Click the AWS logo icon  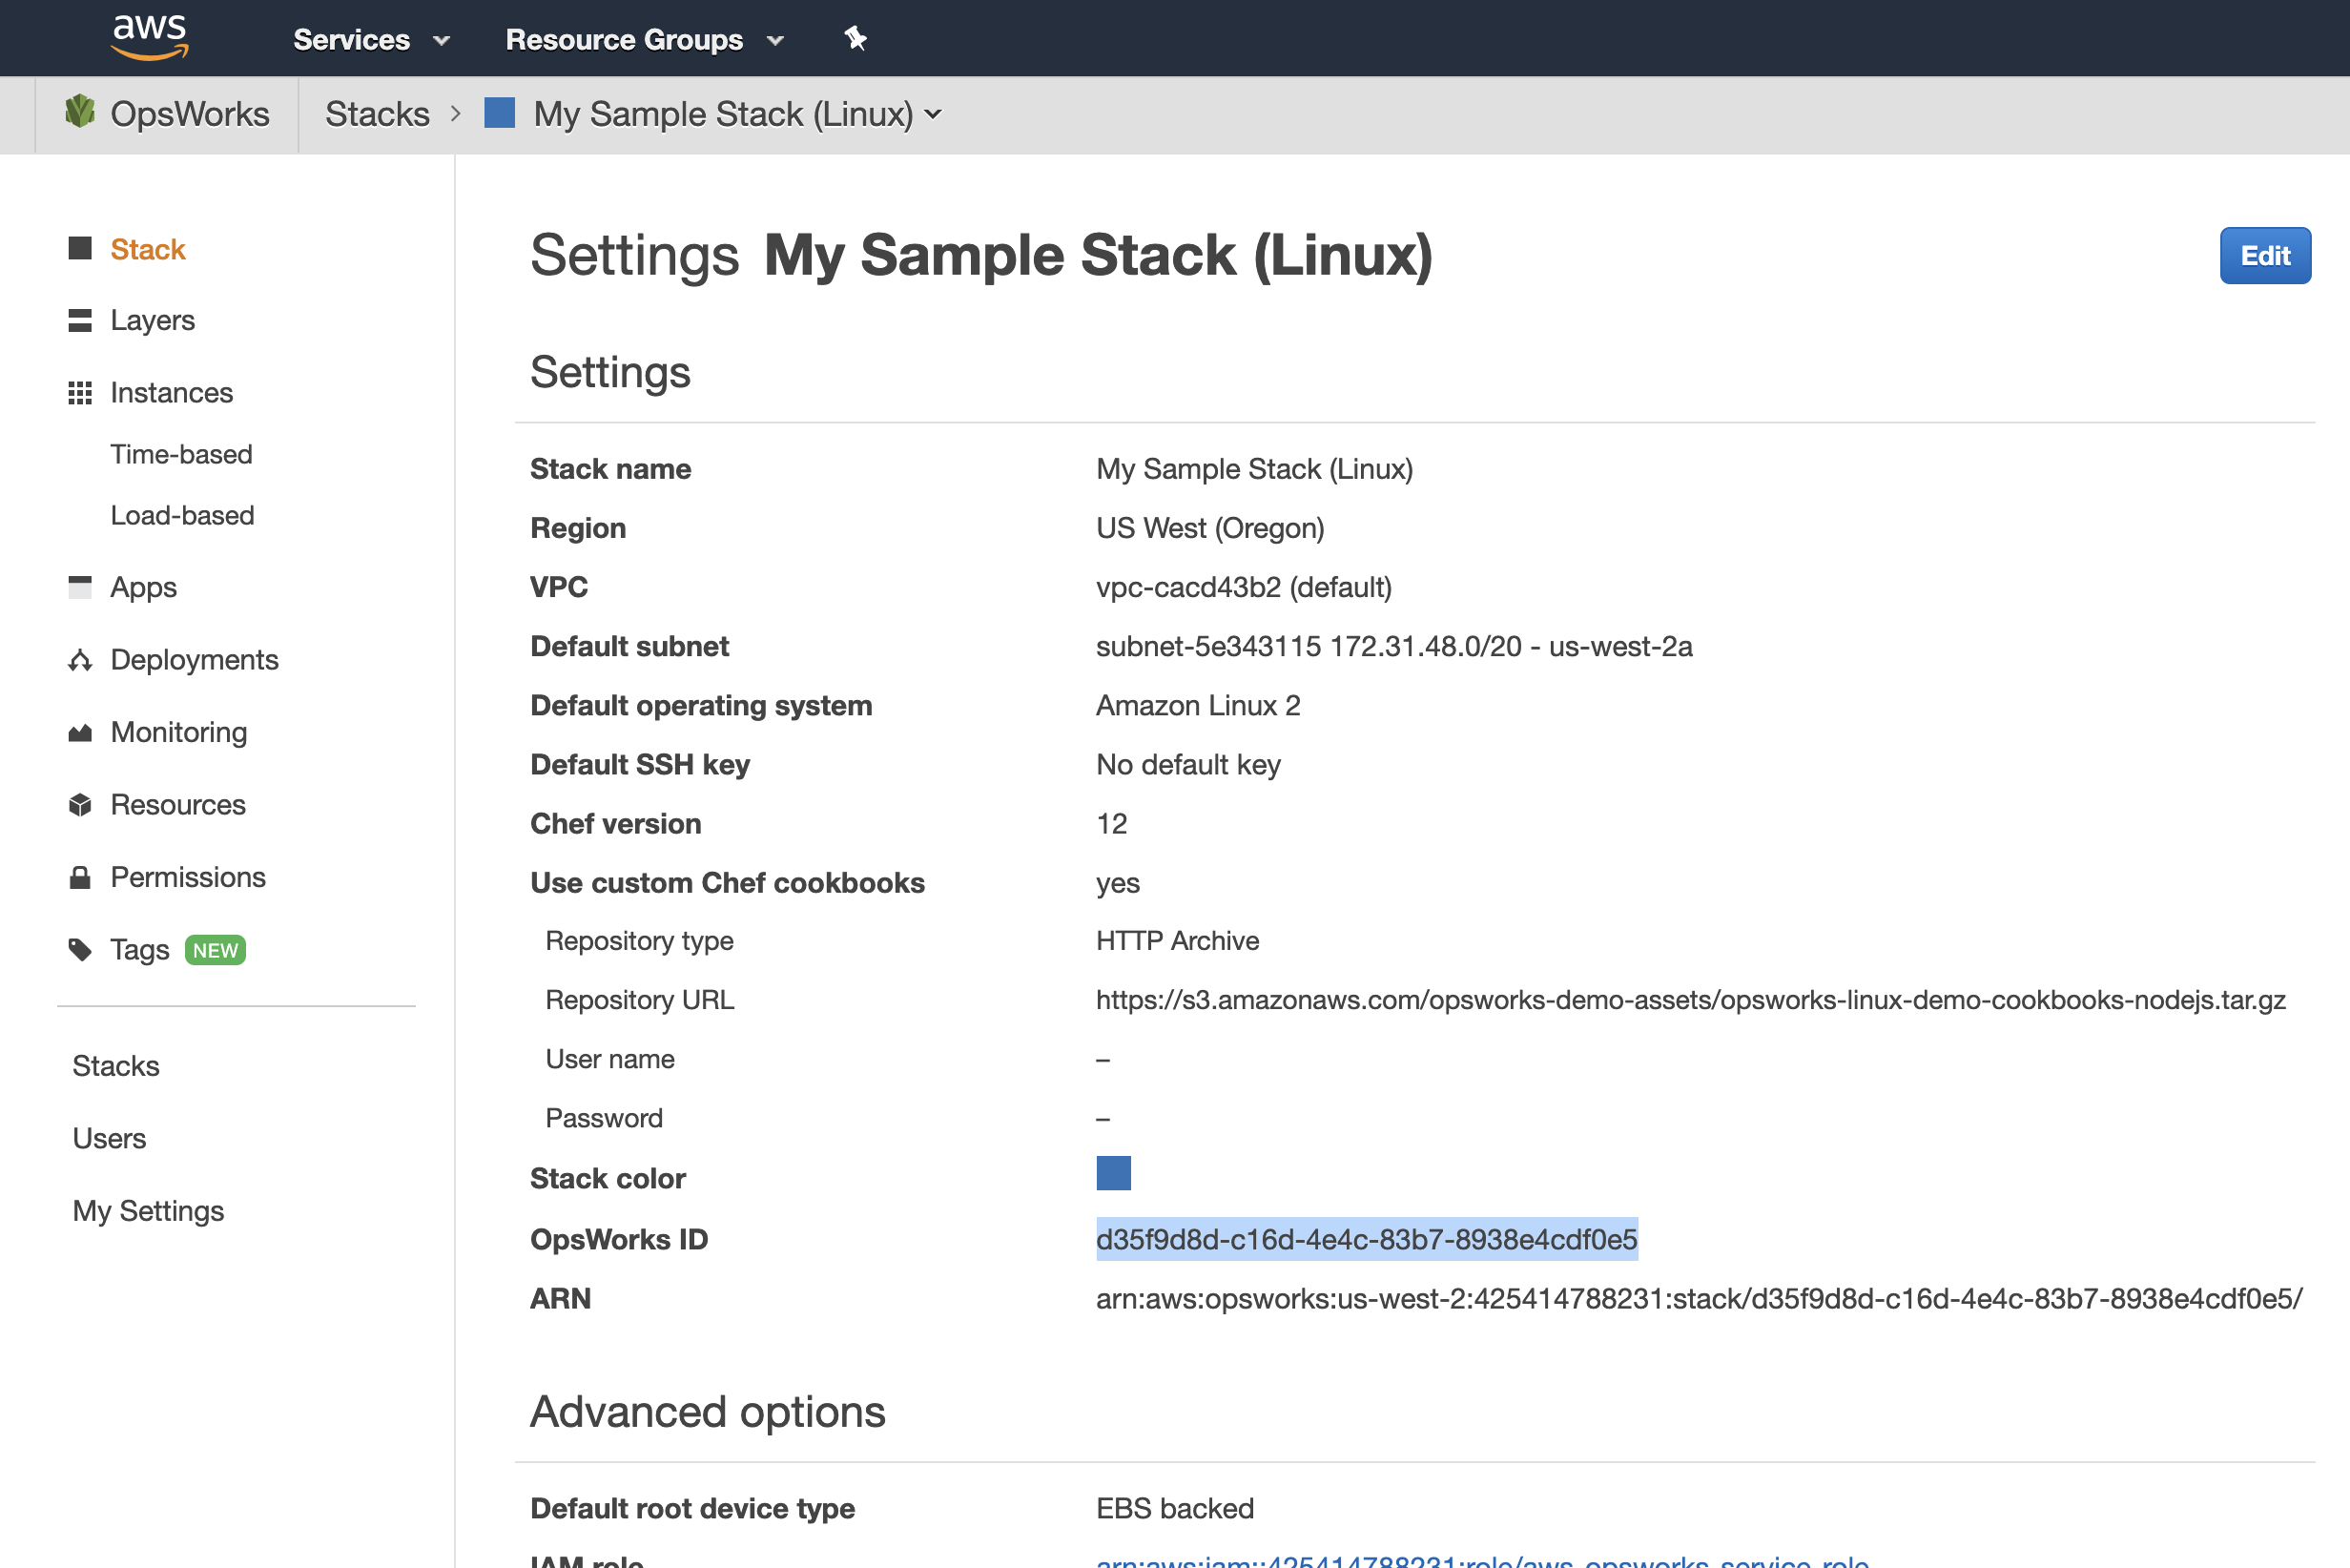(149, 37)
